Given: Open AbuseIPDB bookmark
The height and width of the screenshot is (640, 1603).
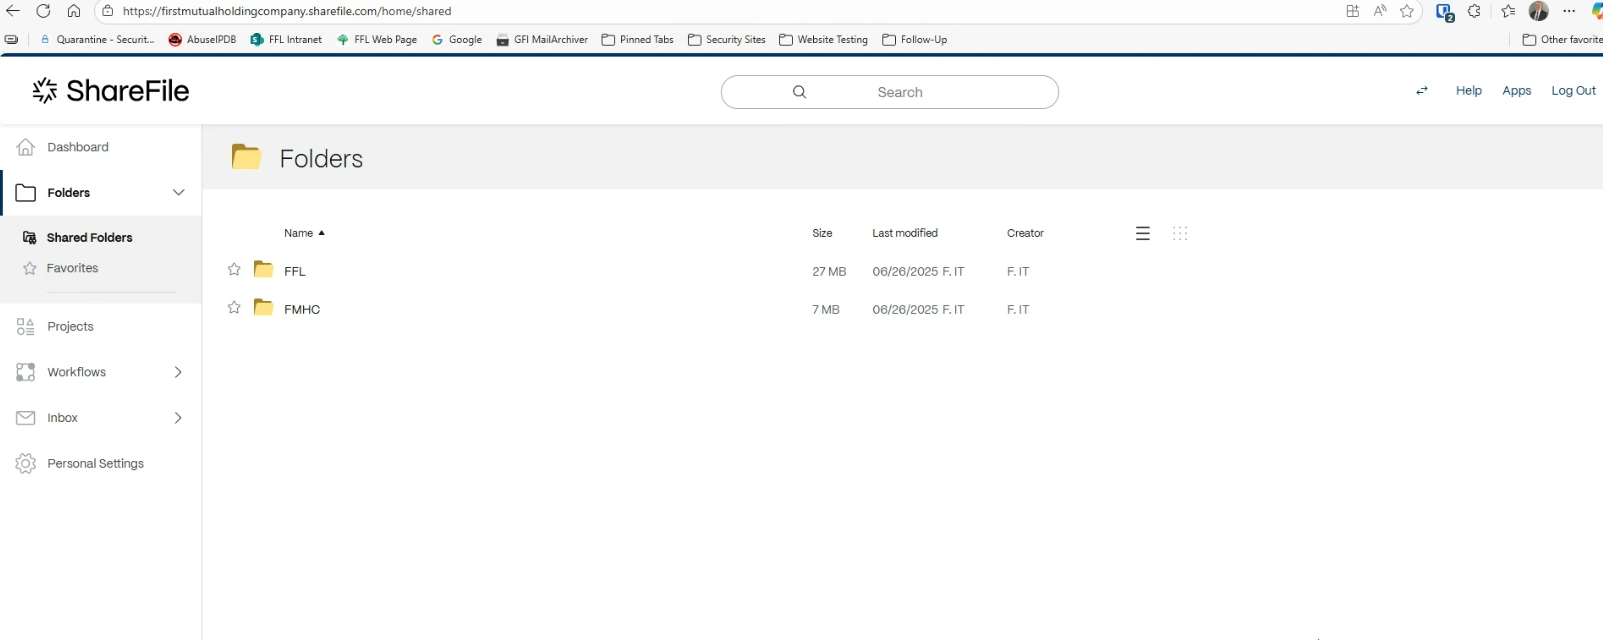Looking at the screenshot, I should (202, 40).
